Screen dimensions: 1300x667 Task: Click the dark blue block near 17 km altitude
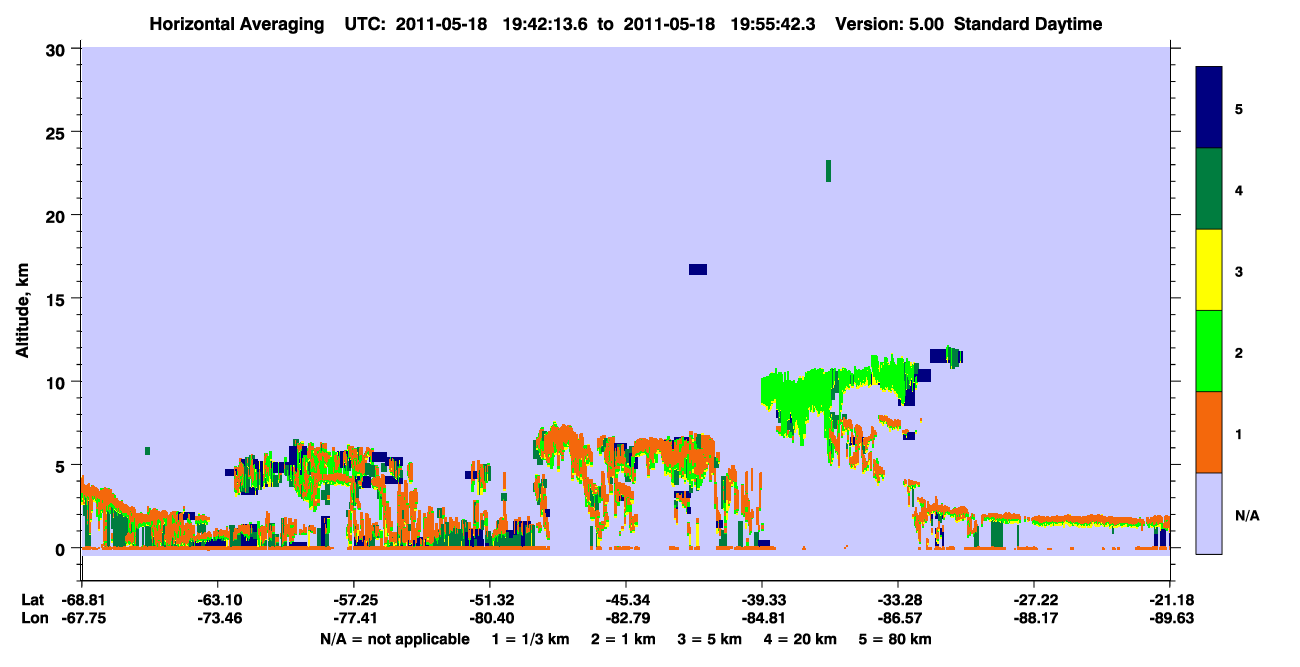pos(698,269)
